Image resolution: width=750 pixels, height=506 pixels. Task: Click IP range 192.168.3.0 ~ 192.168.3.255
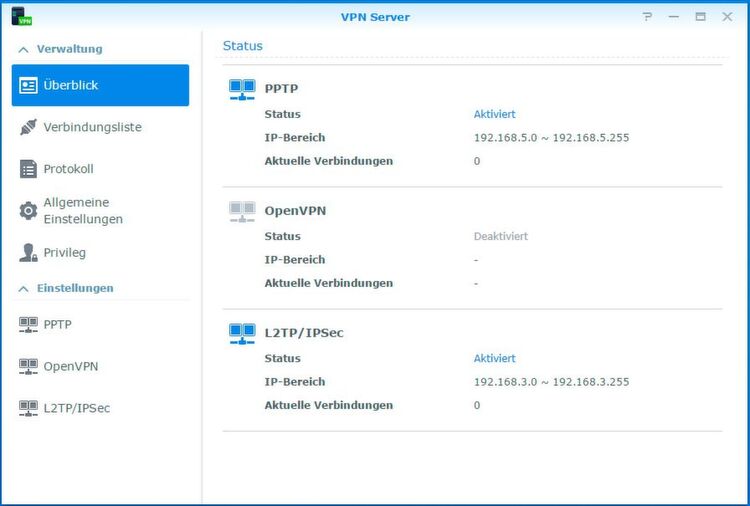551,382
